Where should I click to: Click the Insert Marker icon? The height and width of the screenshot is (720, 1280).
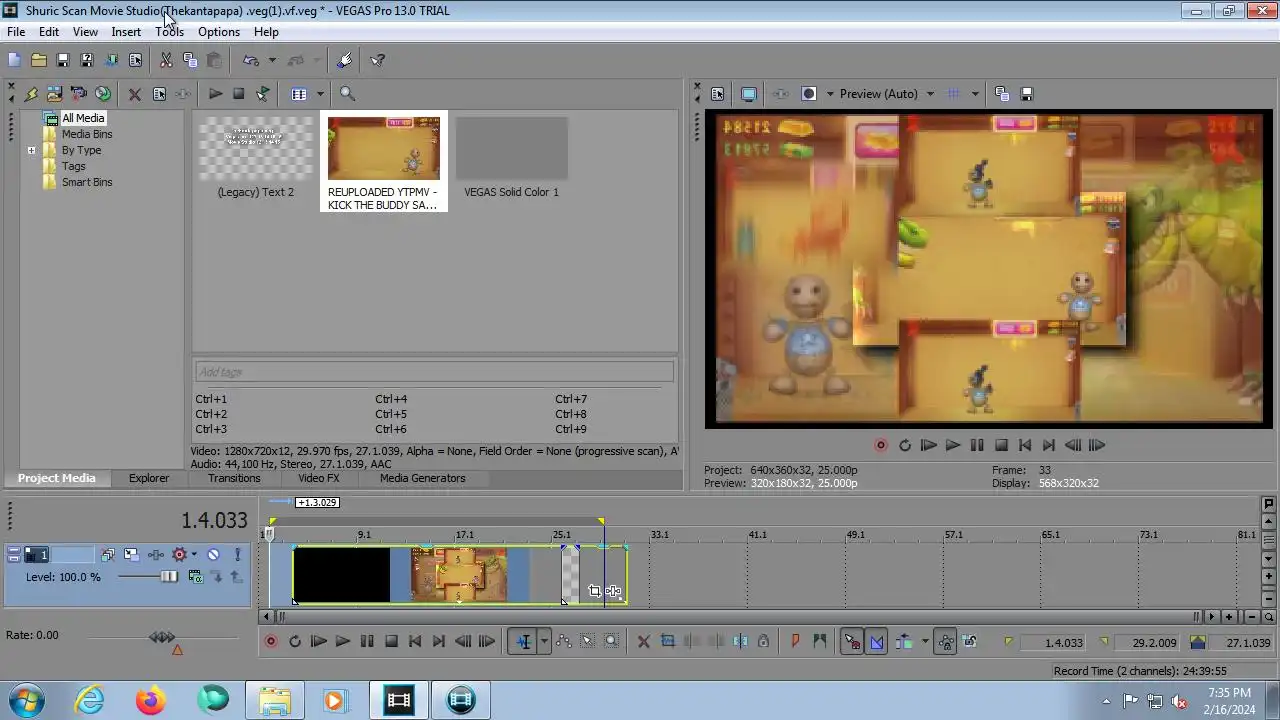pyautogui.click(x=796, y=642)
